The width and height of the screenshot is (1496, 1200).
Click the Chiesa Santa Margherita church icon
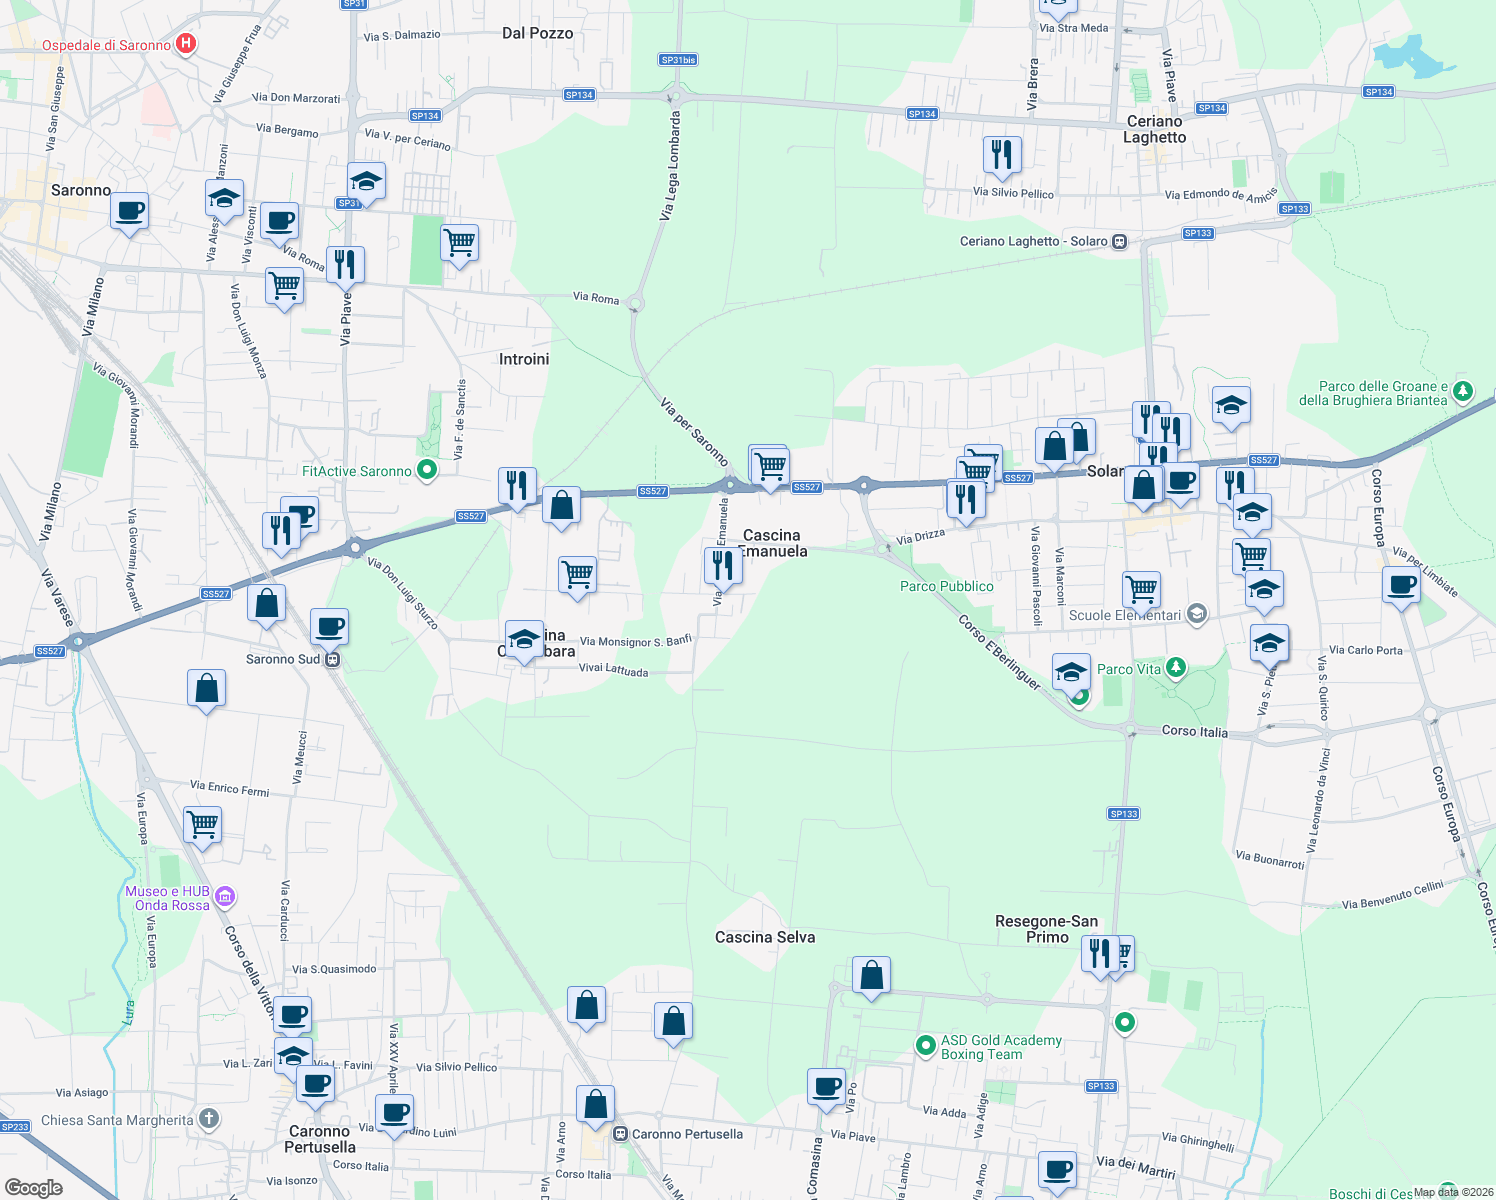[207, 1119]
